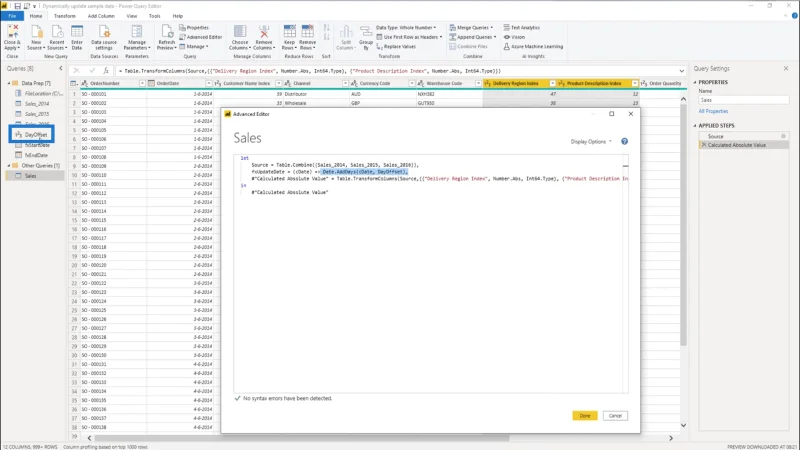Click the Remove Columns icon
800x450 pixels.
pos(264,32)
